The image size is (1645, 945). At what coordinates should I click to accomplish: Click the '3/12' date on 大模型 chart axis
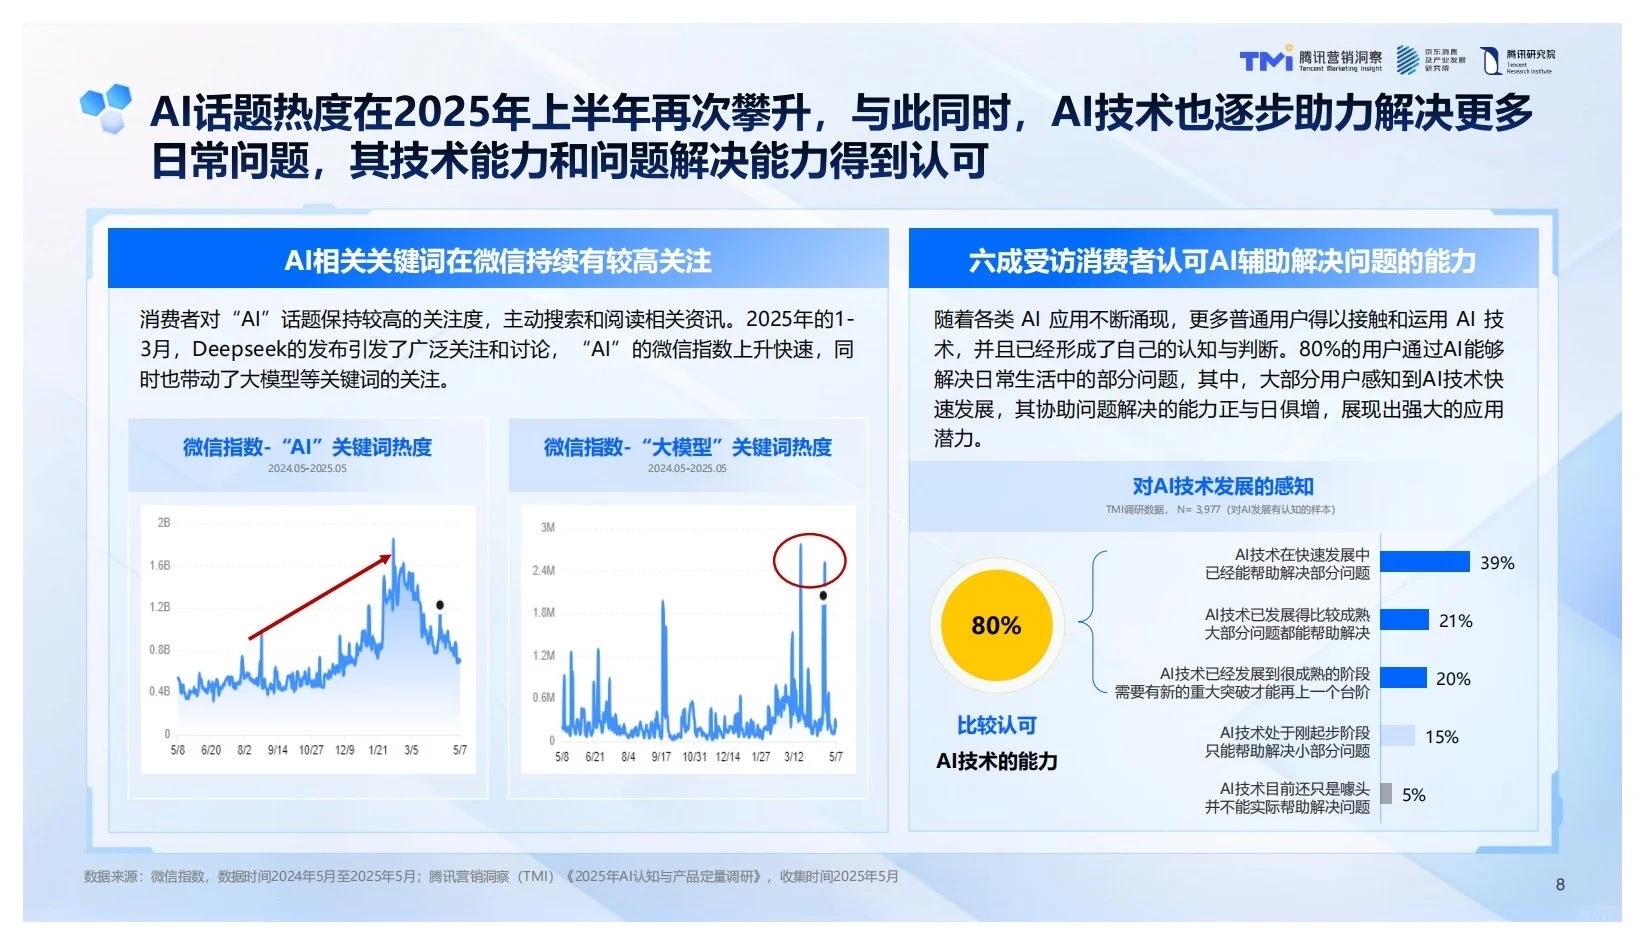pyautogui.click(x=793, y=757)
